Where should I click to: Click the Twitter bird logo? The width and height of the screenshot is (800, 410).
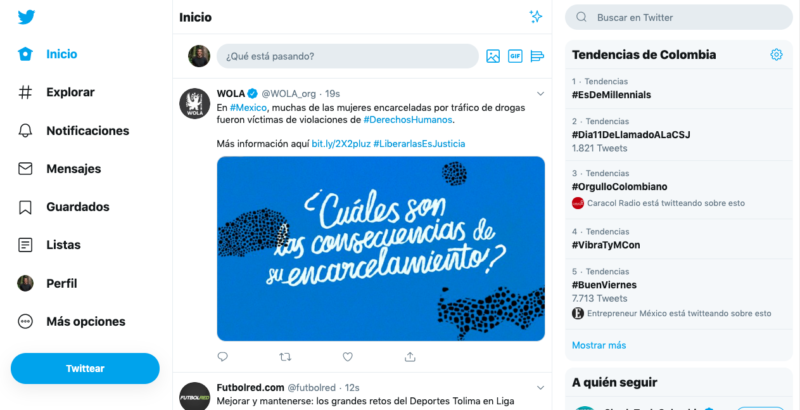point(26,17)
